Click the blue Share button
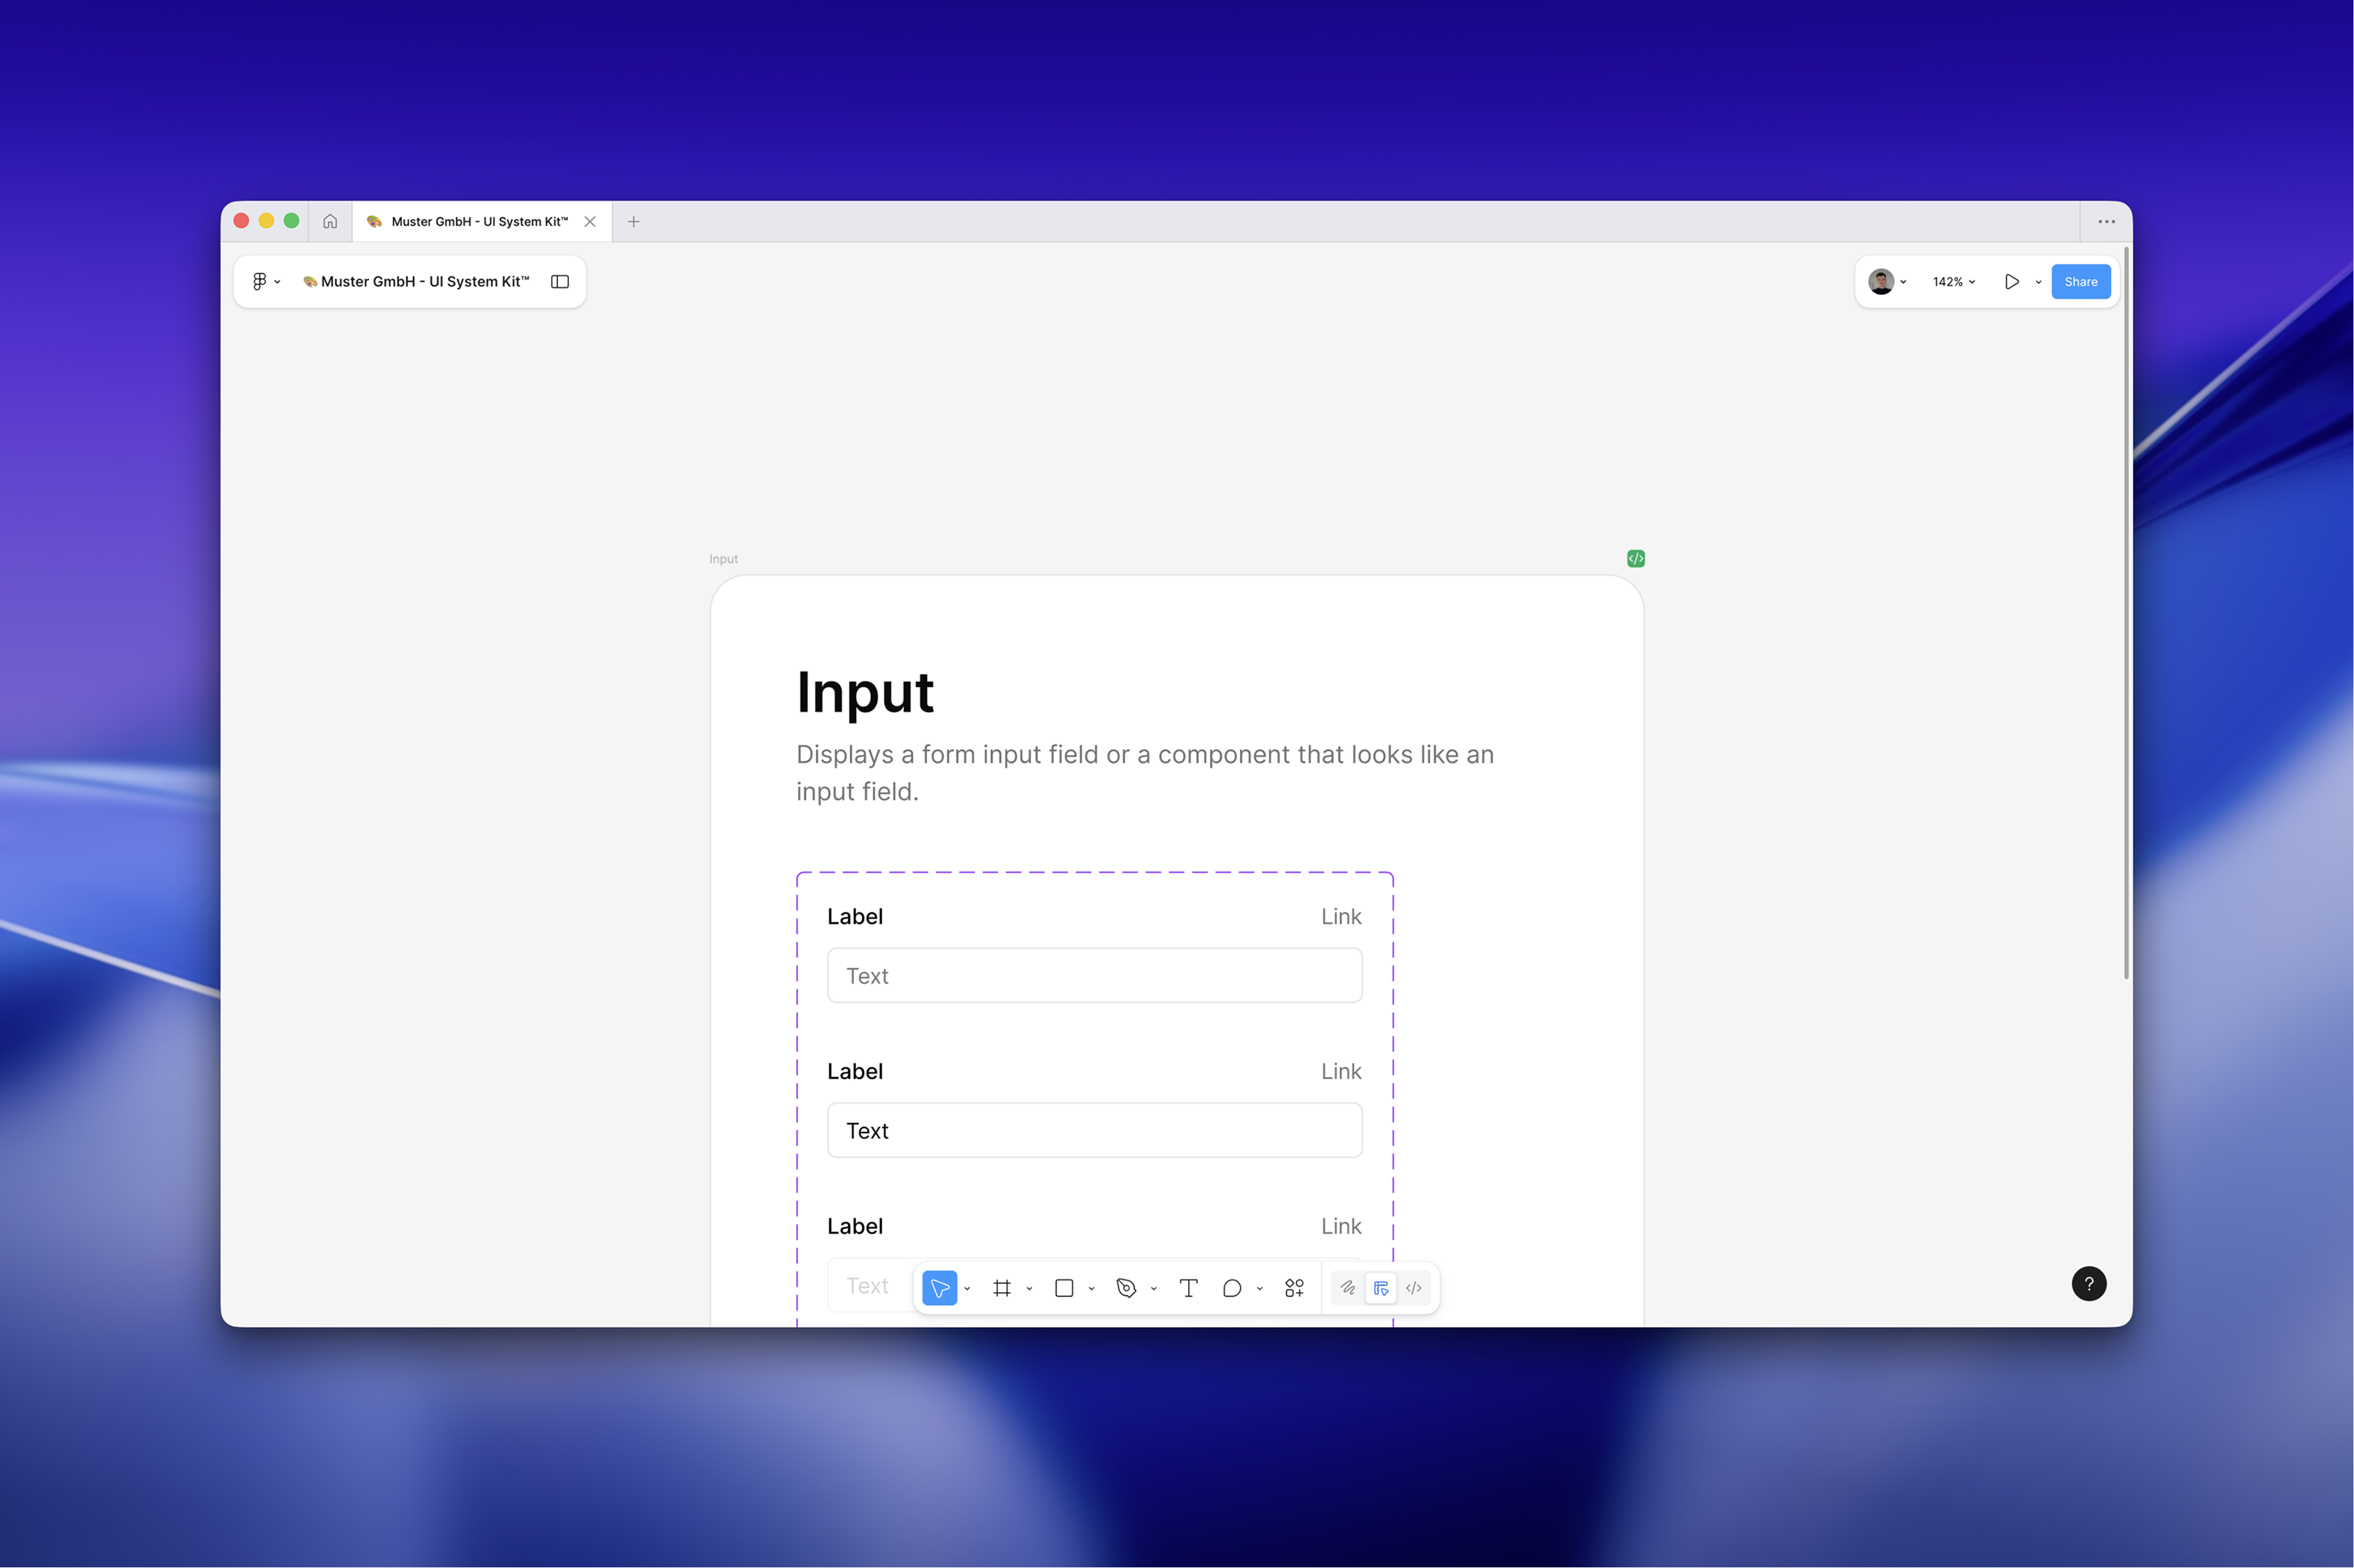The height and width of the screenshot is (1568, 2354). [x=2080, y=282]
